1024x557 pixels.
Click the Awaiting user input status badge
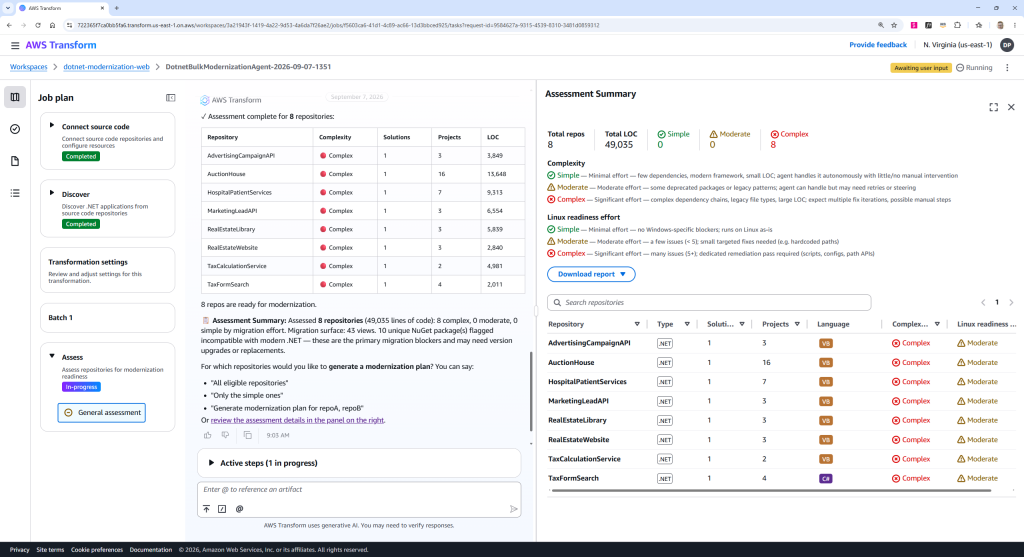[921, 68]
